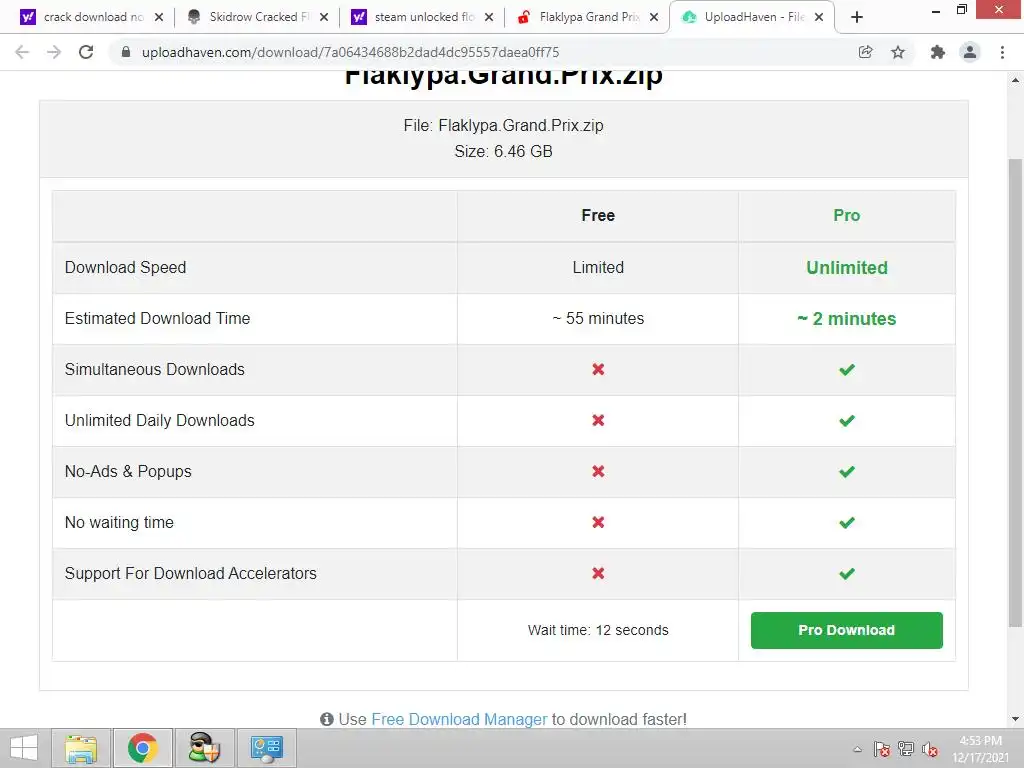Click the Action Center flag tray icon
This screenshot has width=1024, height=768.
882,750
